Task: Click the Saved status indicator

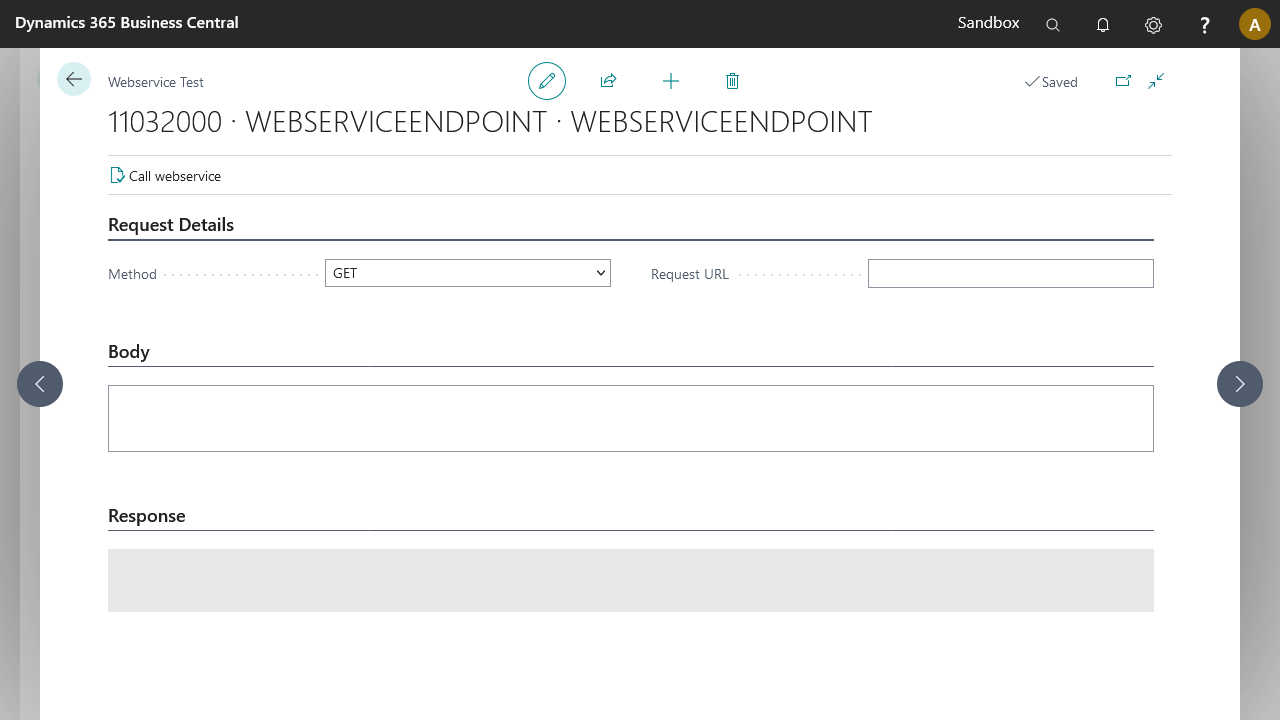Action: pos(1051,82)
